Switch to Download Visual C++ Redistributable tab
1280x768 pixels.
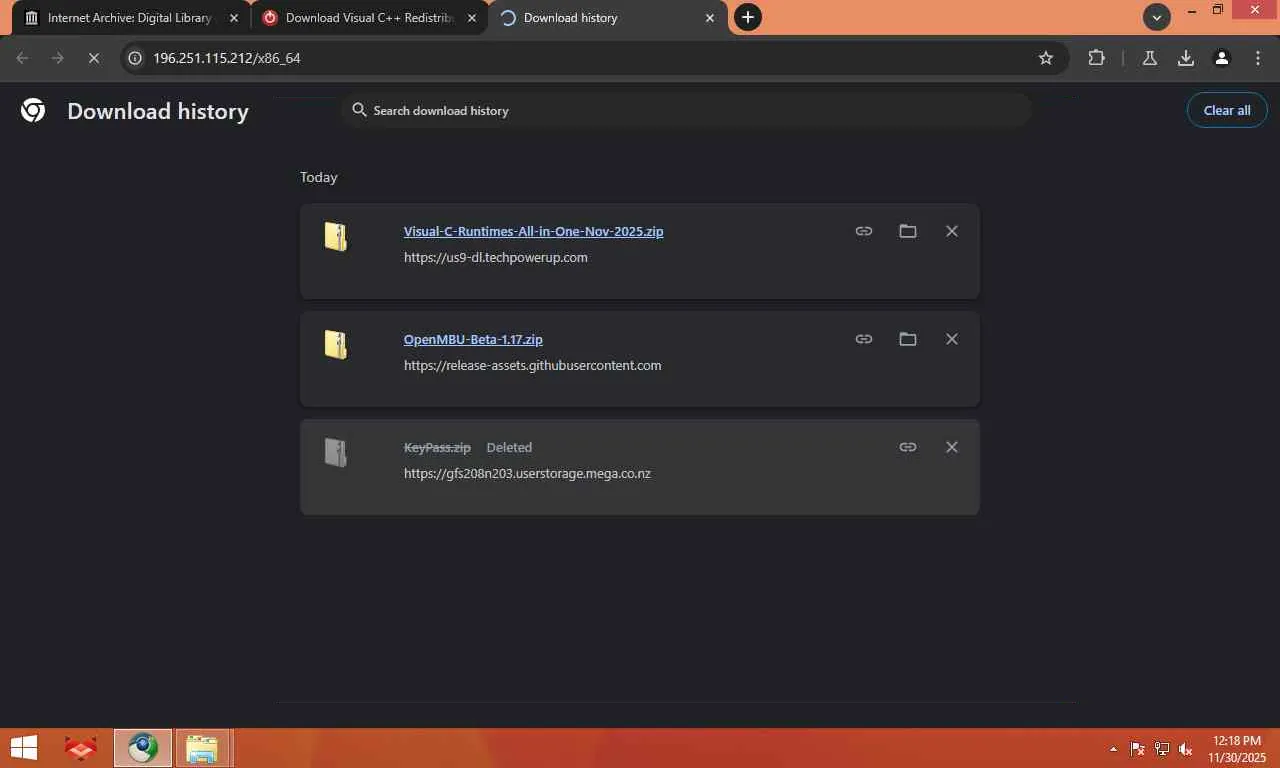pos(369,18)
